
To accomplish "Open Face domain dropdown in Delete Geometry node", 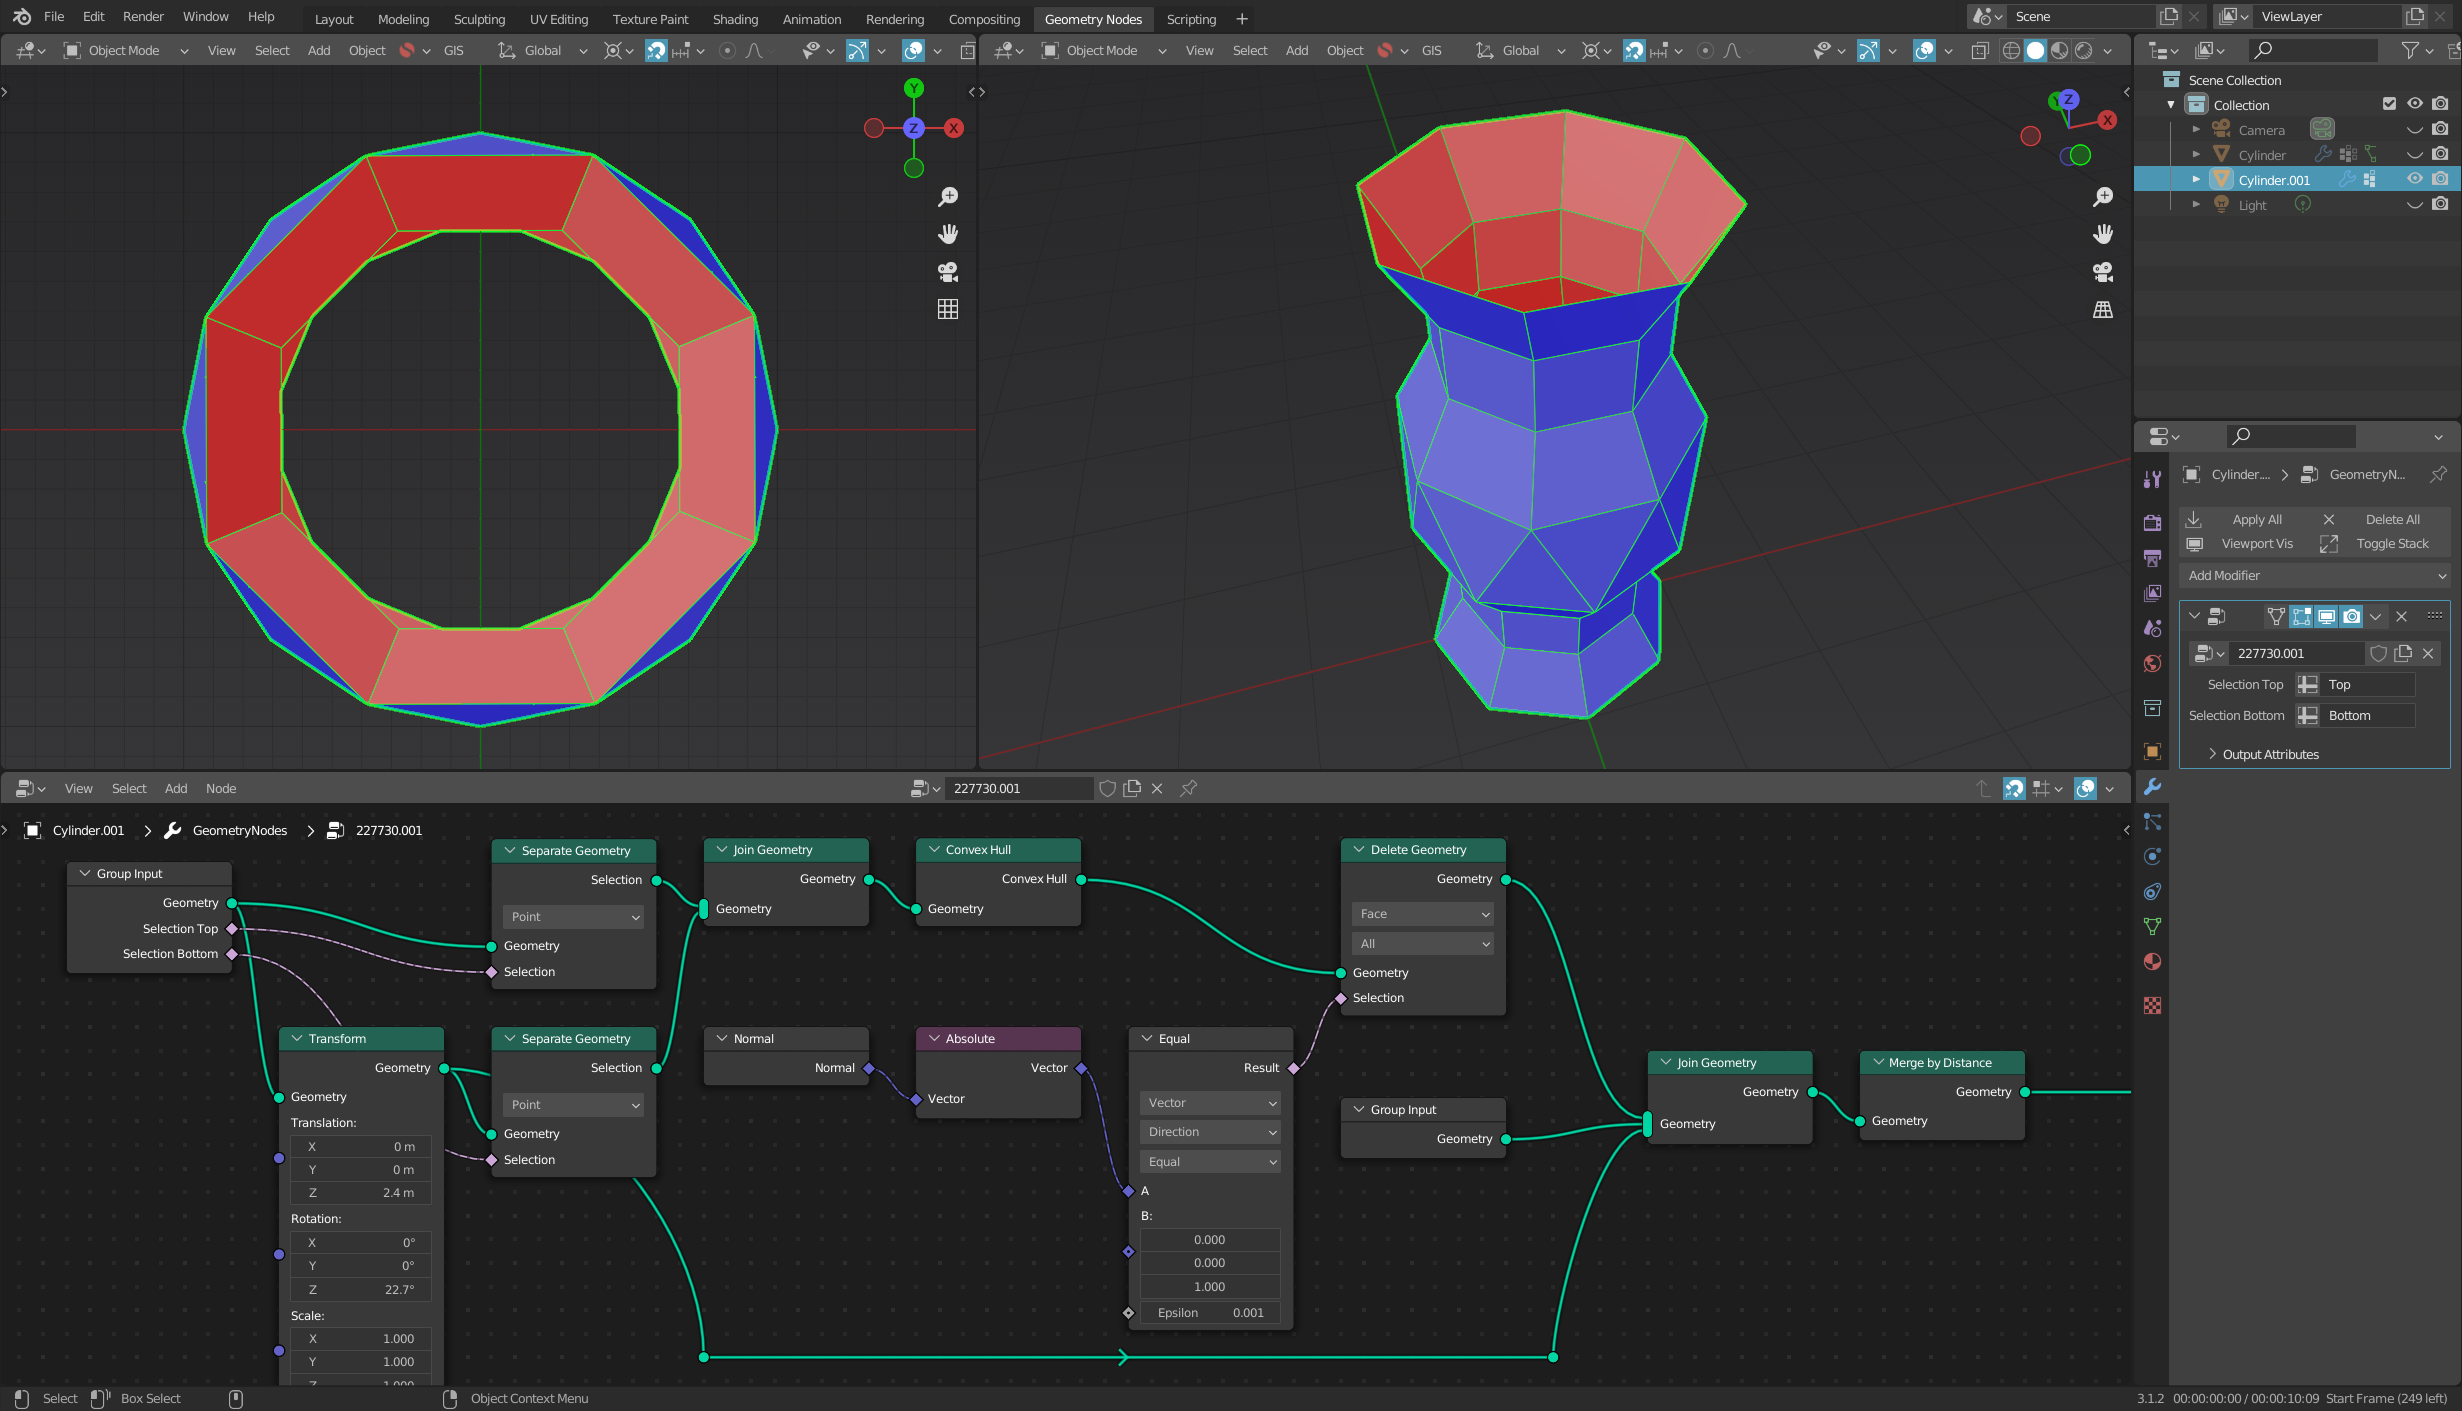I will point(1423,913).
